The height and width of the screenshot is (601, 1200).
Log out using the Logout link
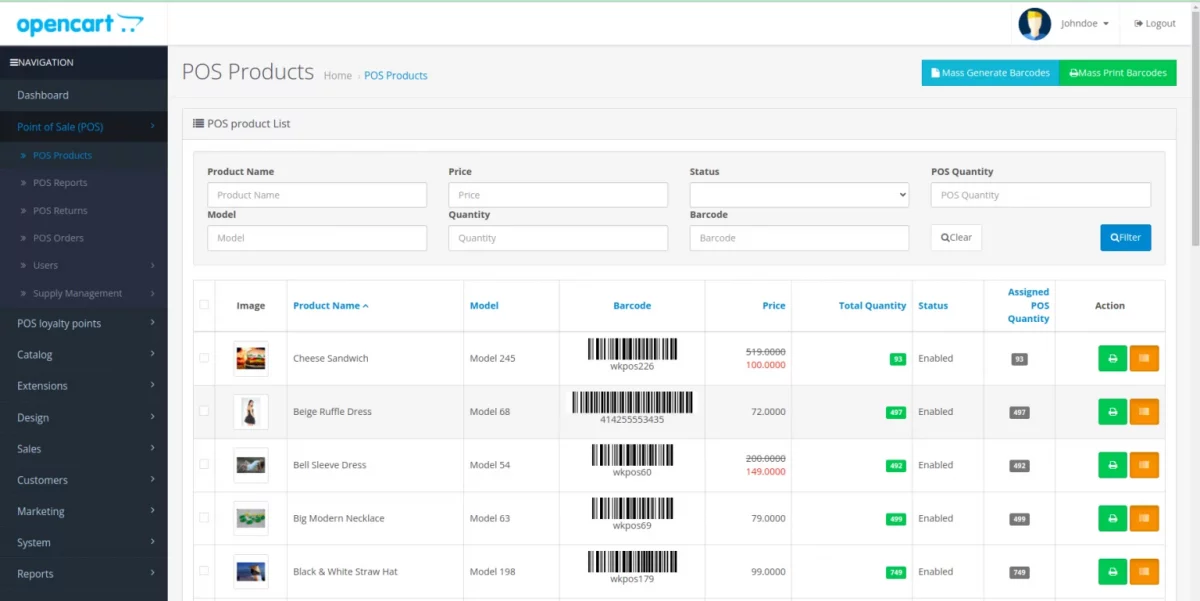[1155, 23]
